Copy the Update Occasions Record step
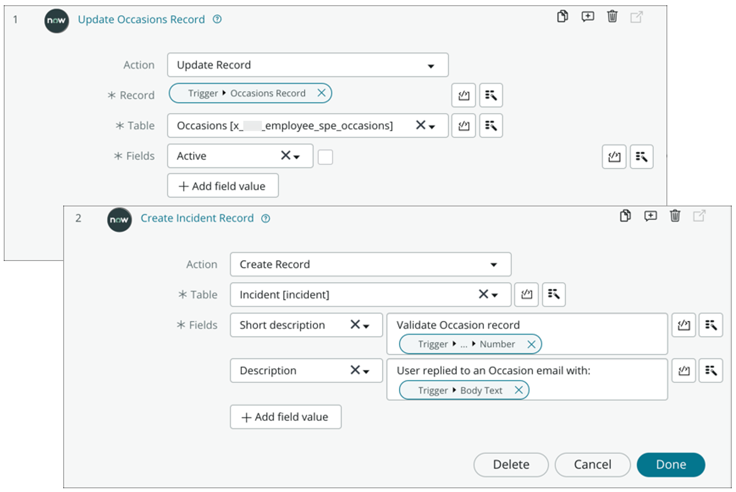This screenshot has height=492, width=736. [564, 17]
